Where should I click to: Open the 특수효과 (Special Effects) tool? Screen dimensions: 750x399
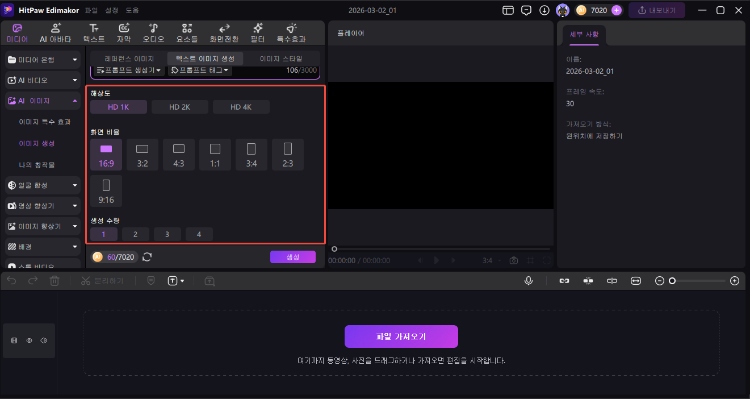point(291,33)
